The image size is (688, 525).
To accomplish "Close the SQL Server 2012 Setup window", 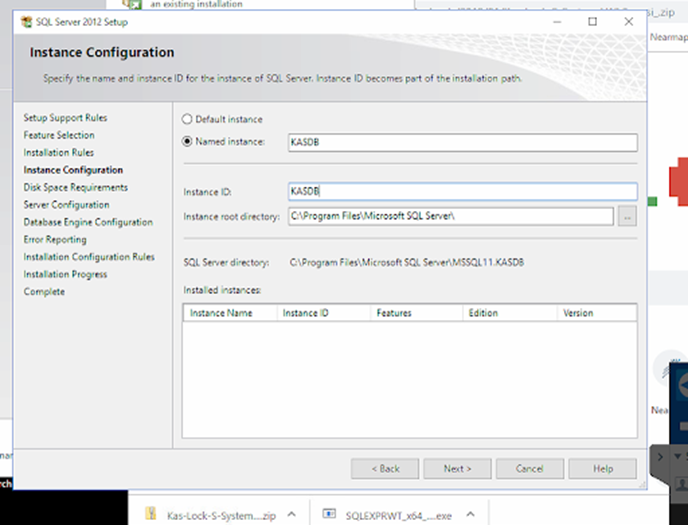I will (628, 21).
